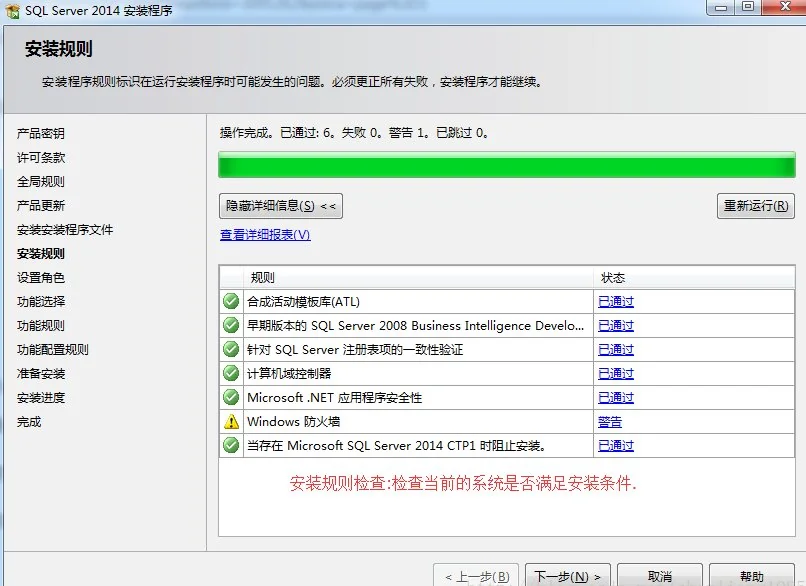Click green check icon beside 合成活动模板库(ATL)
806x586 pixels.
pos(231,301)
